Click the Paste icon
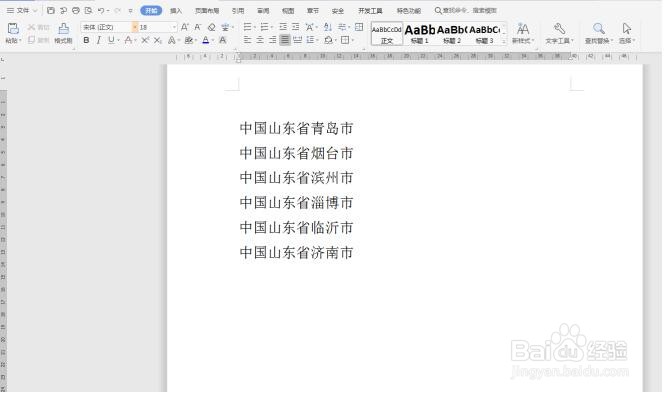Viewport: 666px width, 395px height. [13, 28]
